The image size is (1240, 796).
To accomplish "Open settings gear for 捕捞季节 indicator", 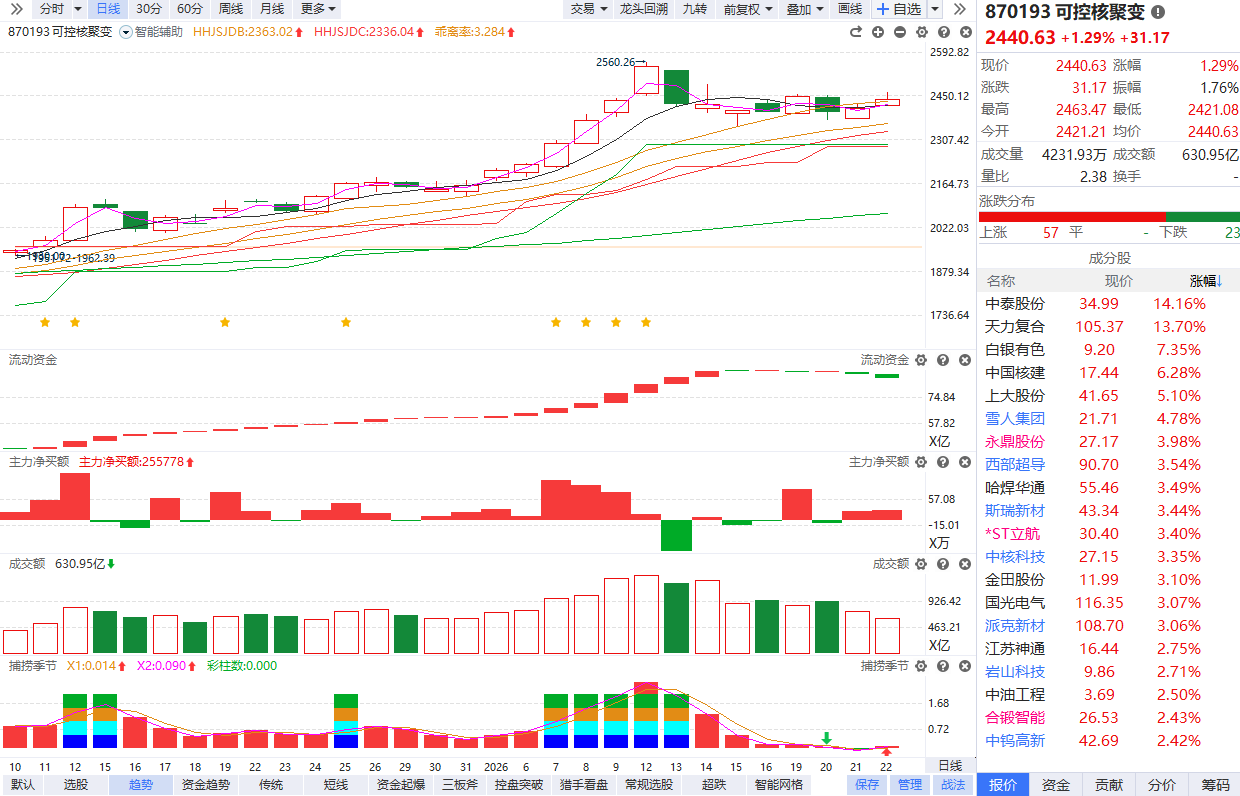I will pos(921,666).
